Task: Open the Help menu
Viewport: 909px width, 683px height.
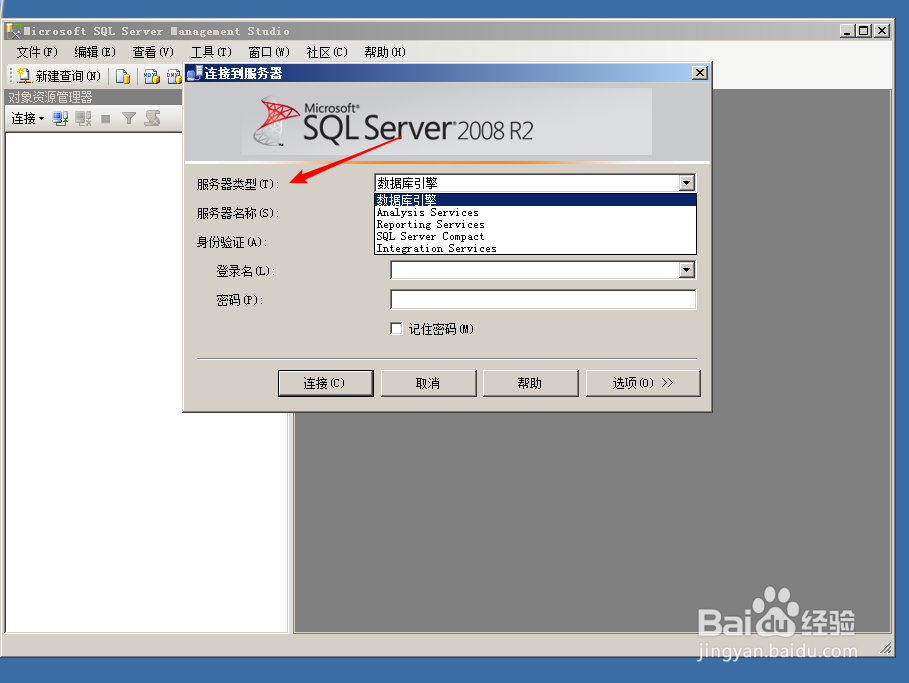Action: [385, 52]
